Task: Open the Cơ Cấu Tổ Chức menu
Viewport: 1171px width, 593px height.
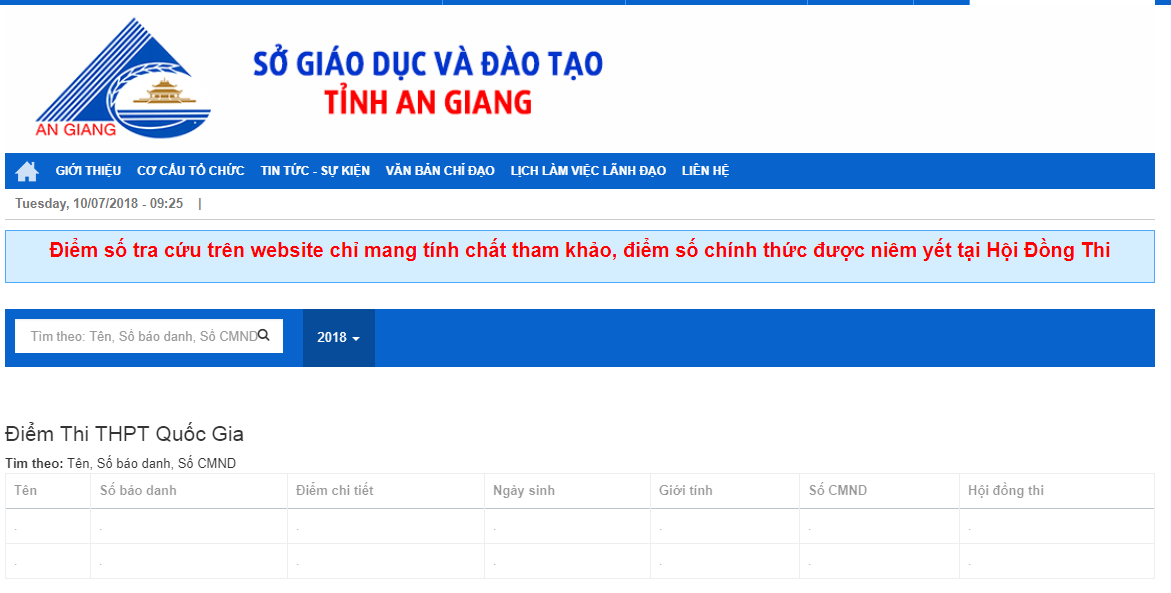Action: pyautogui.click(x=190, y=171)
